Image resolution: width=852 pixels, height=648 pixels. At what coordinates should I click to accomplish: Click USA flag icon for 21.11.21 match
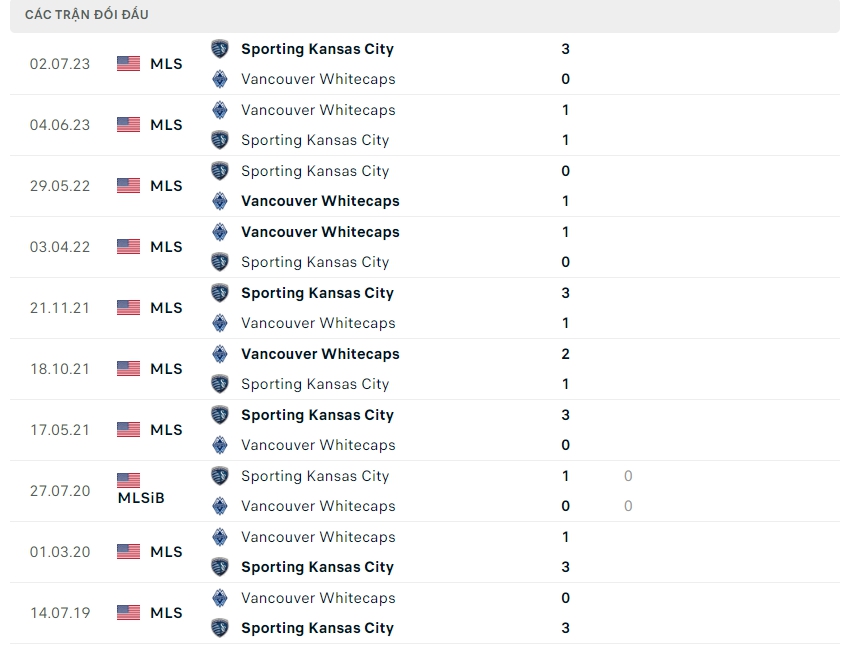coord(128,308)
